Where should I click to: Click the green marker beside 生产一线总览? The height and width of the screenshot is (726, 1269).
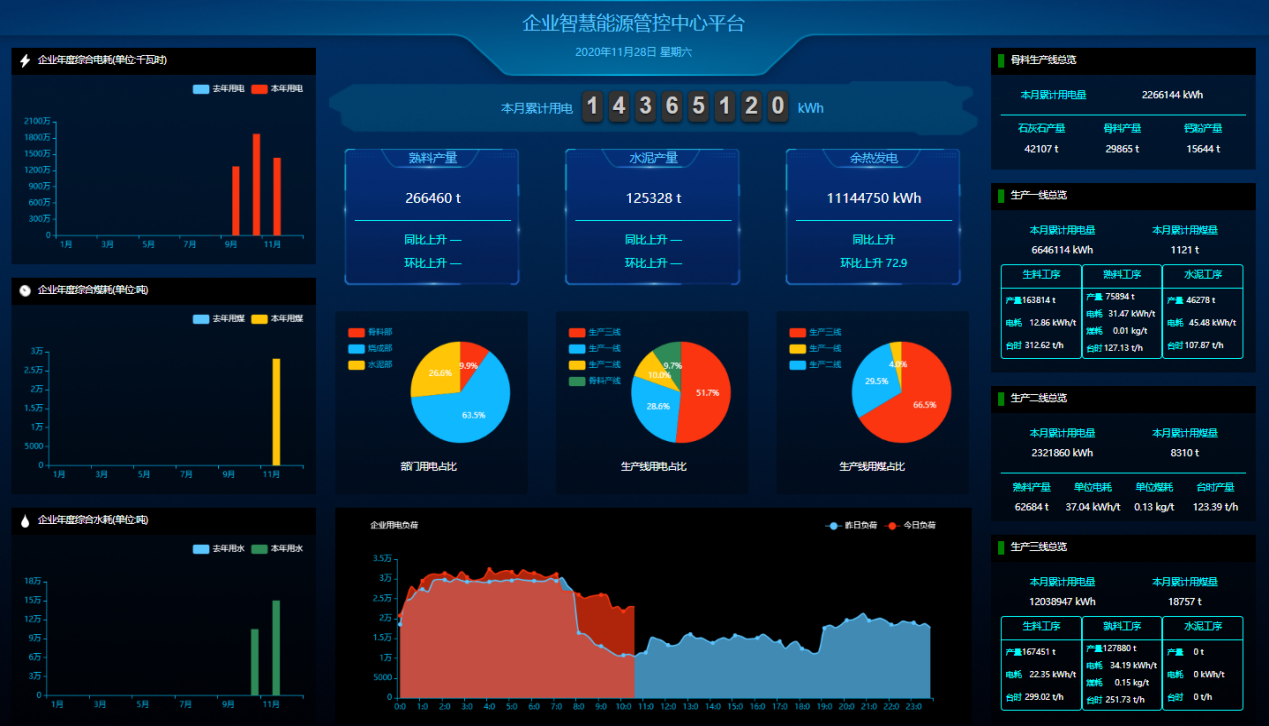pyautogui.click(x=1001, y=195)
